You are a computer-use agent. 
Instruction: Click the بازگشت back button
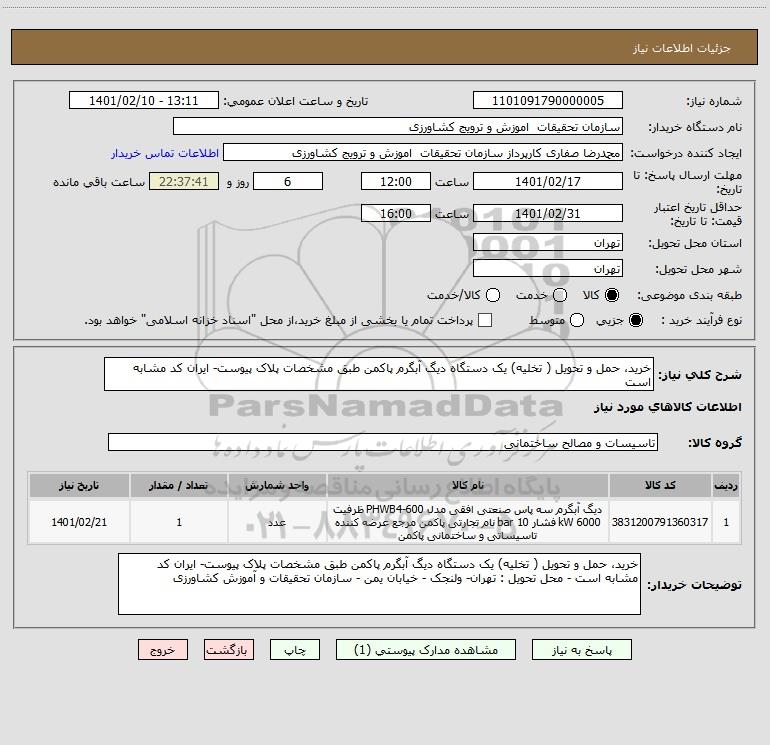(x=229, y=650)
